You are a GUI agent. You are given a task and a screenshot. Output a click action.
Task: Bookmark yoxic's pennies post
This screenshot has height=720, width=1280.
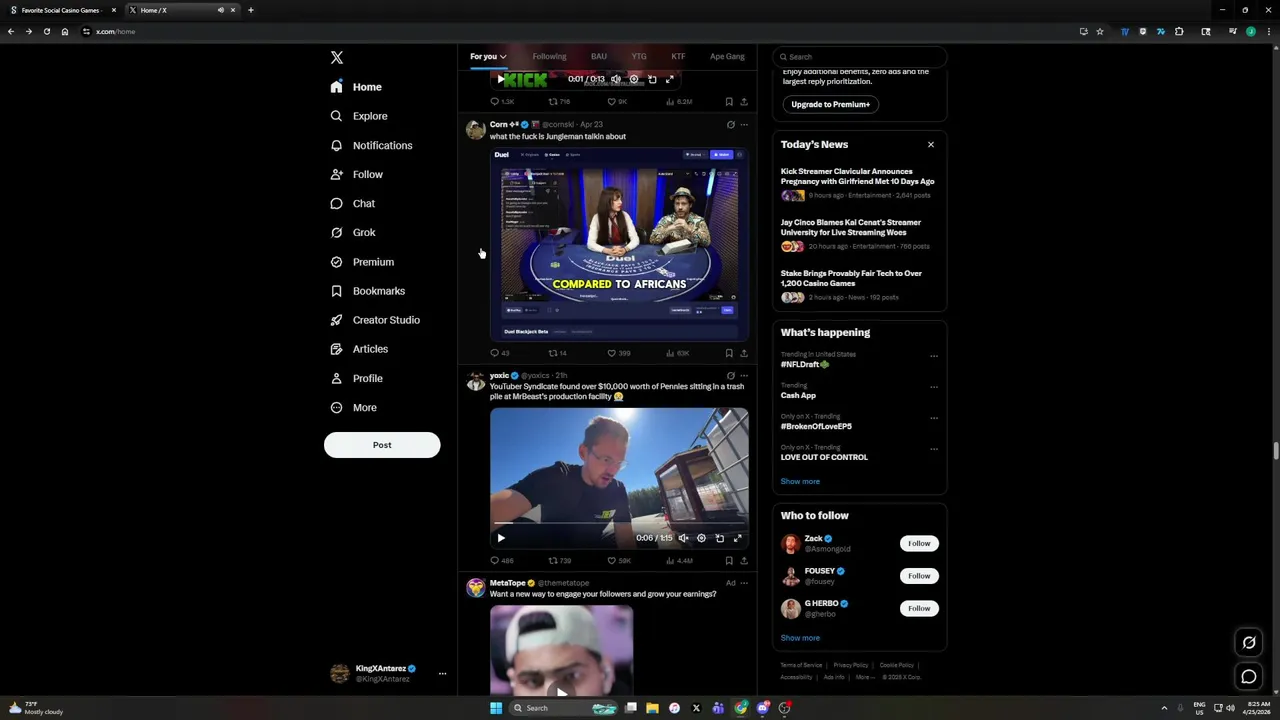point(729,561)
